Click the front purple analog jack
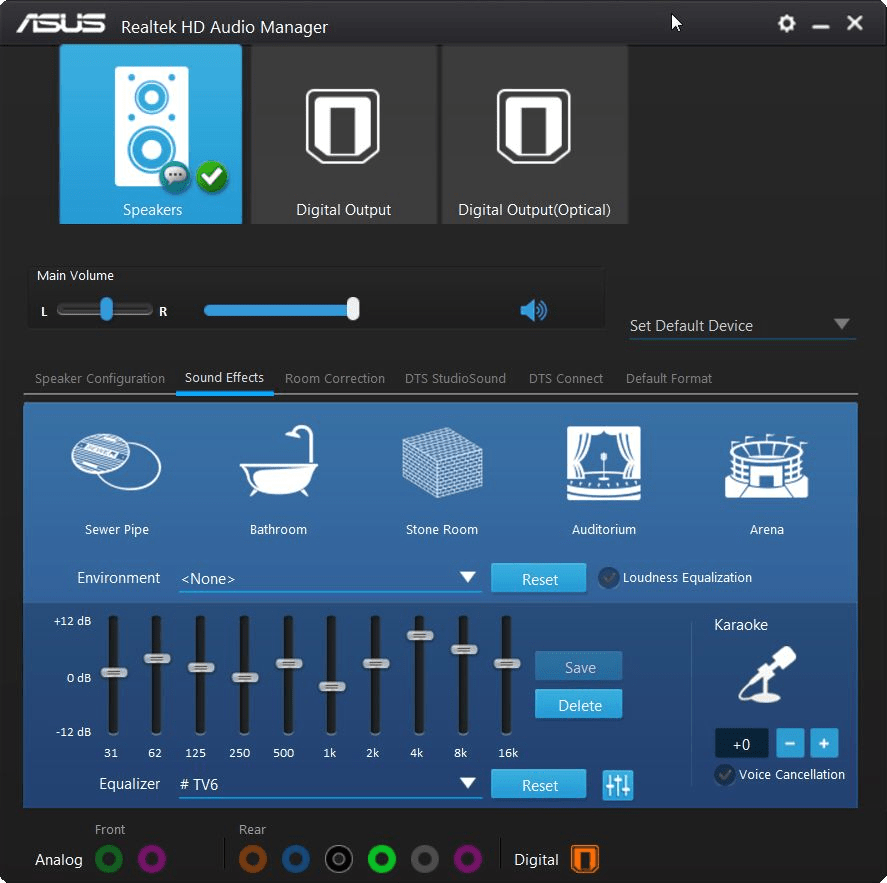The height and width of the screenshot is (883, 887). click(x=152, y=859)
